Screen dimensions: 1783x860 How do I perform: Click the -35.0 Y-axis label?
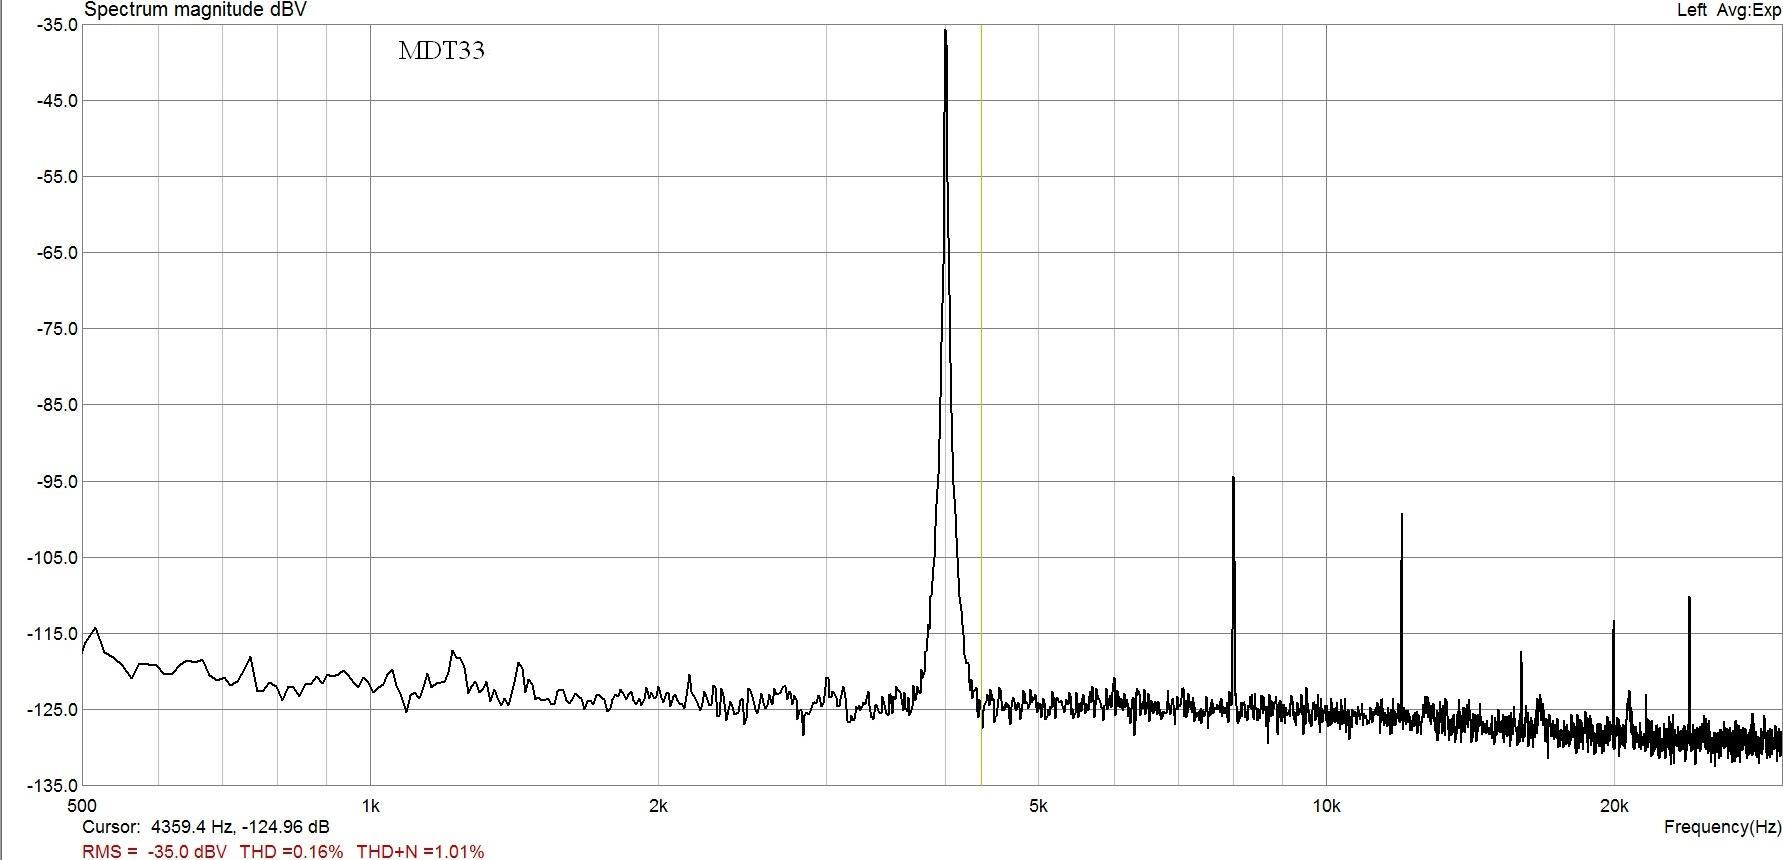tap(56, 24)
